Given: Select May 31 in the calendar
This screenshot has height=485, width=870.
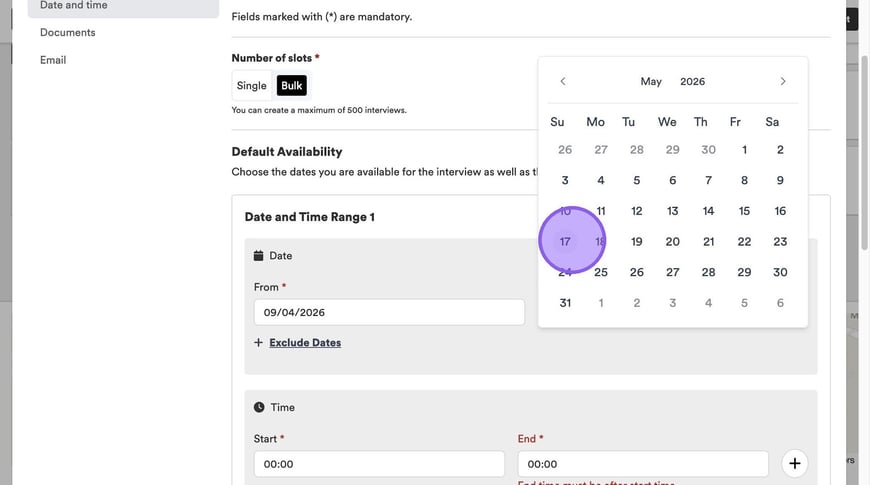Looking at the screenshot, I should coord(565,303).
